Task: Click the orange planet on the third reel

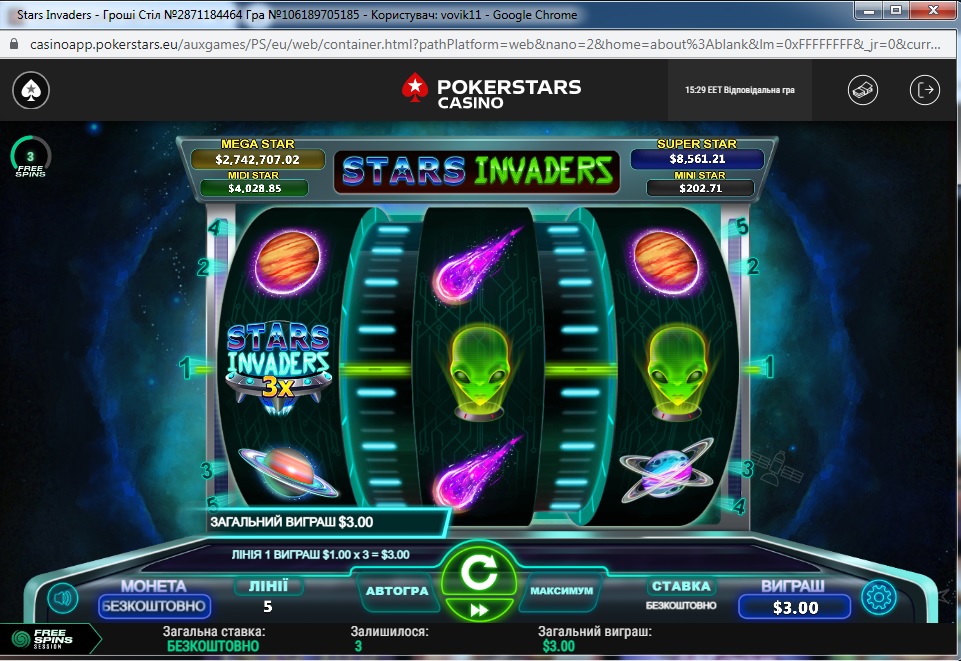Action: click(666, 262)
